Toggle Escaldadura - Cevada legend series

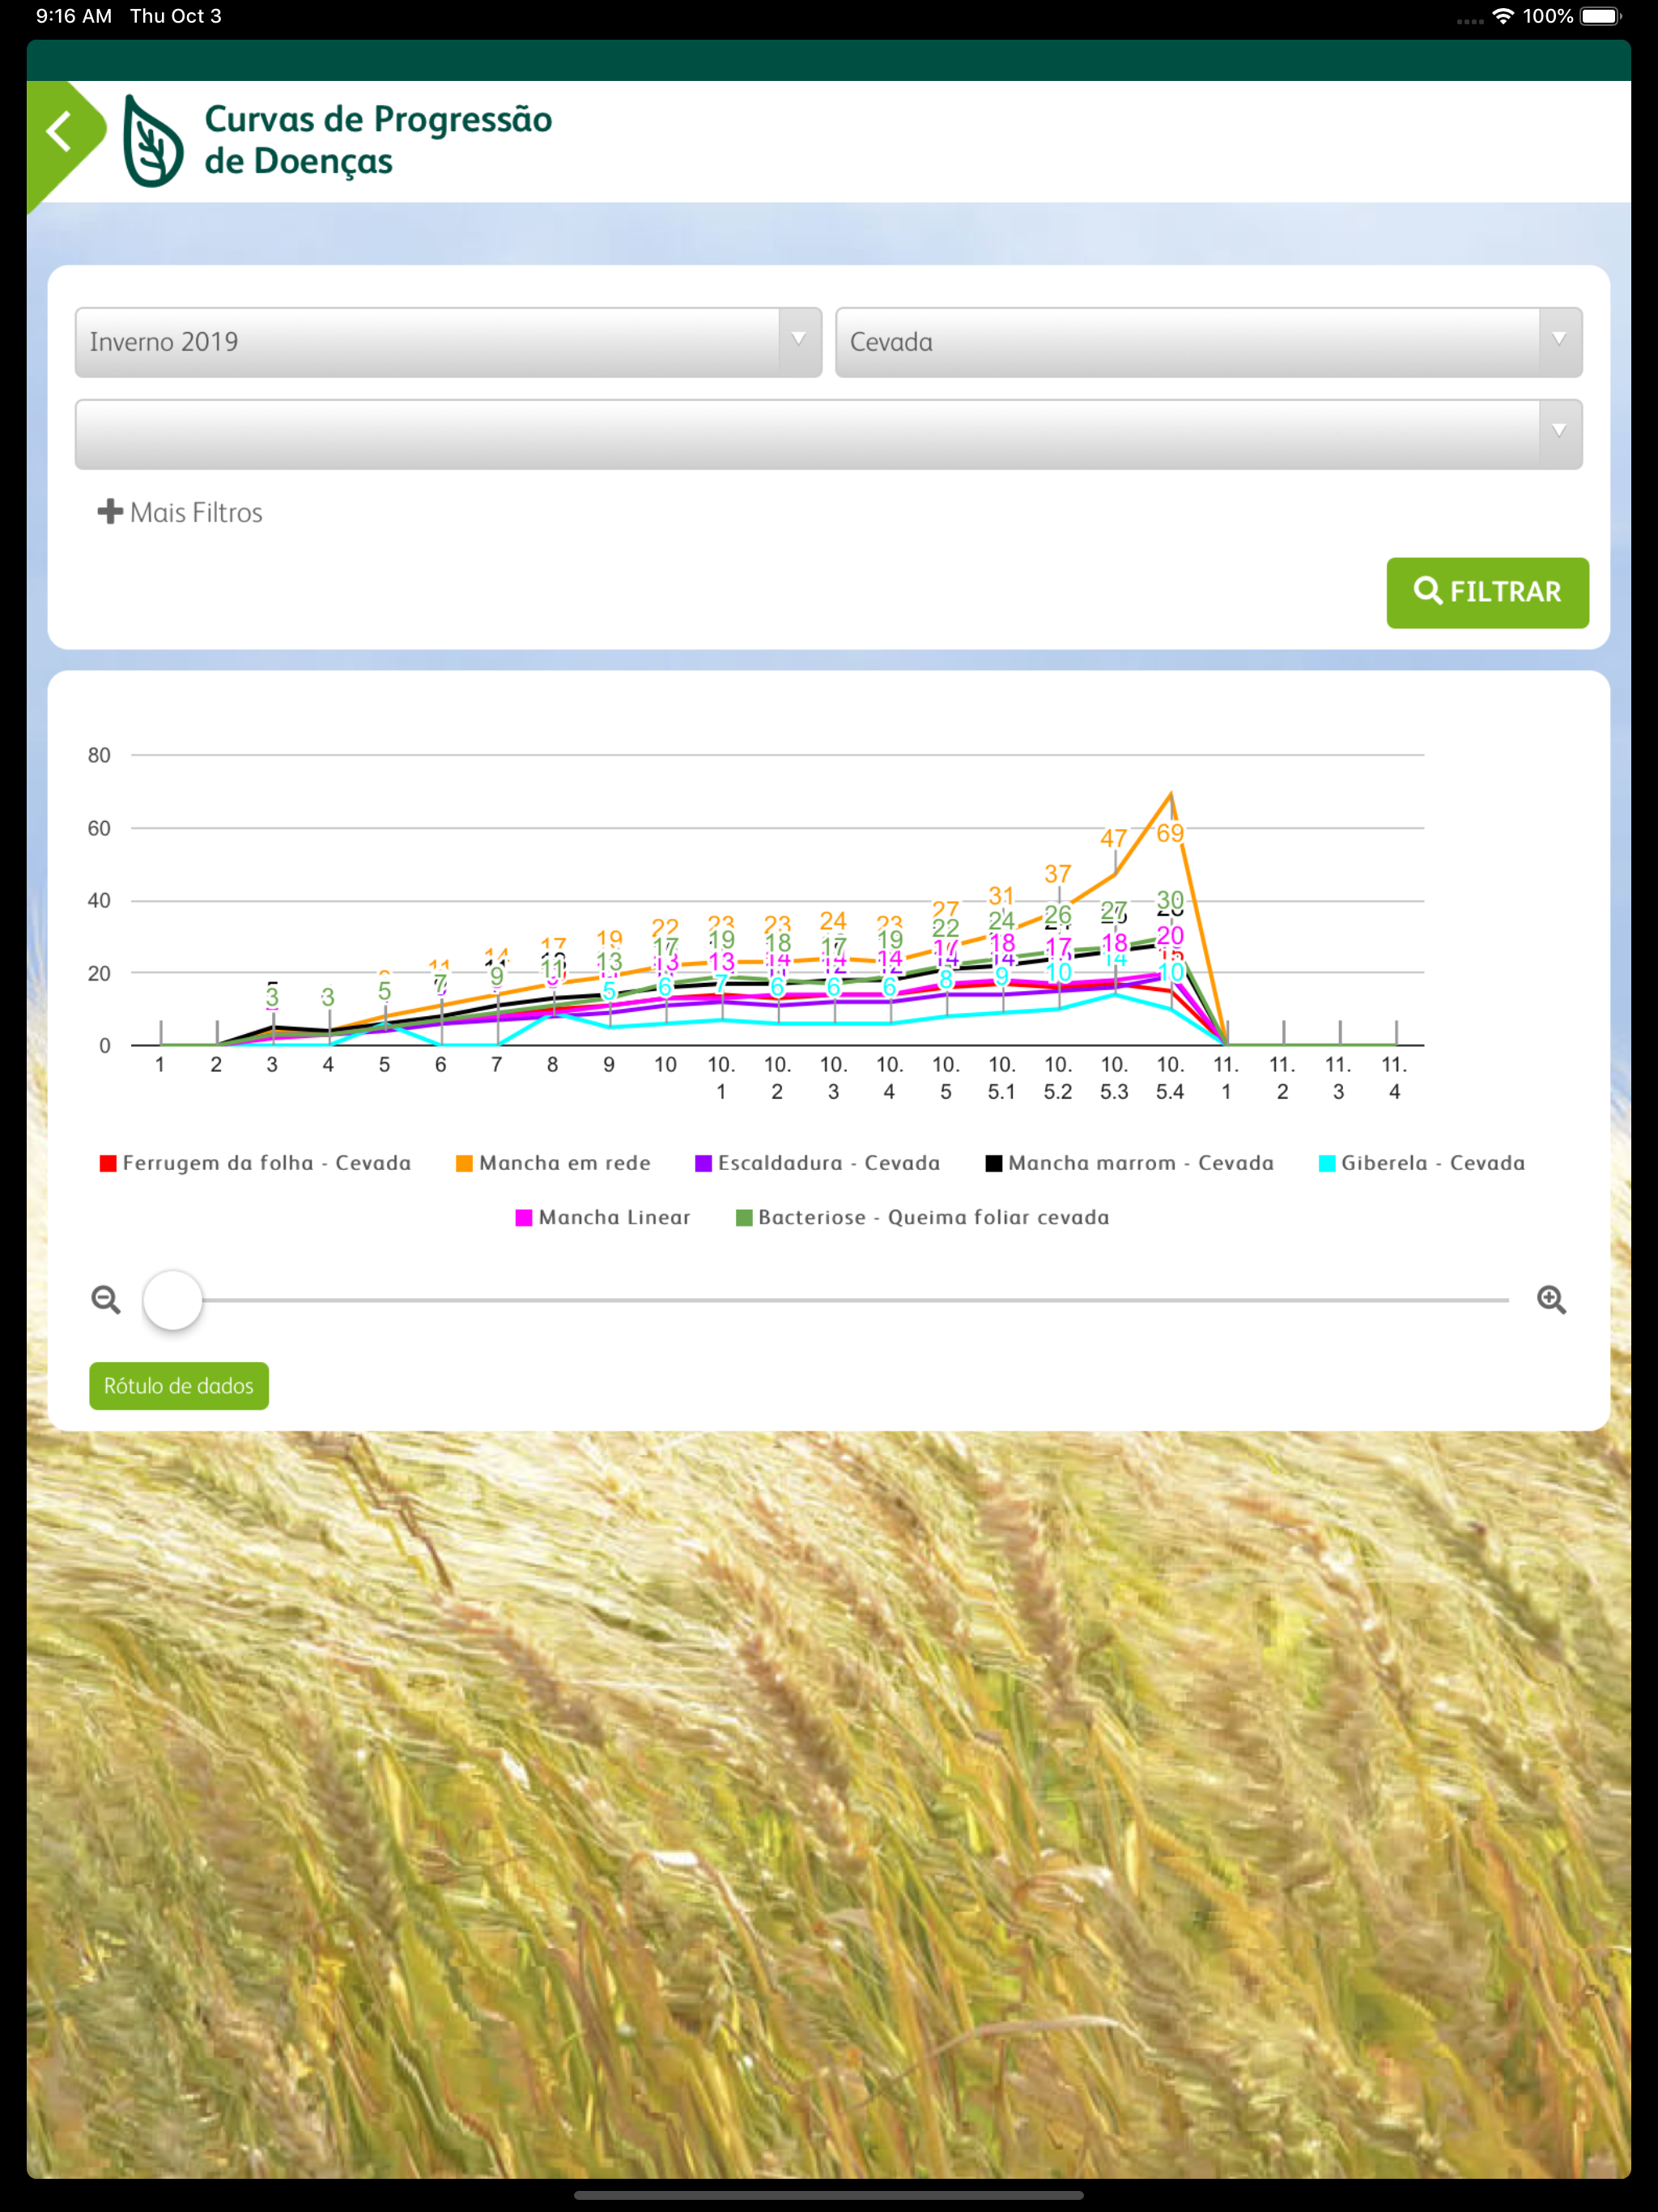818,1163
